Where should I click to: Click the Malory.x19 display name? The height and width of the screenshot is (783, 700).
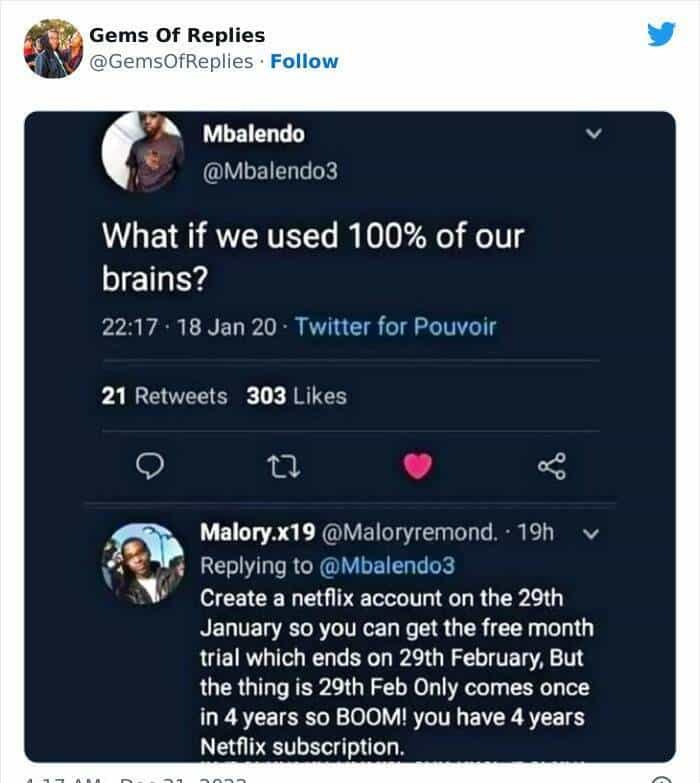click(256, 533)
